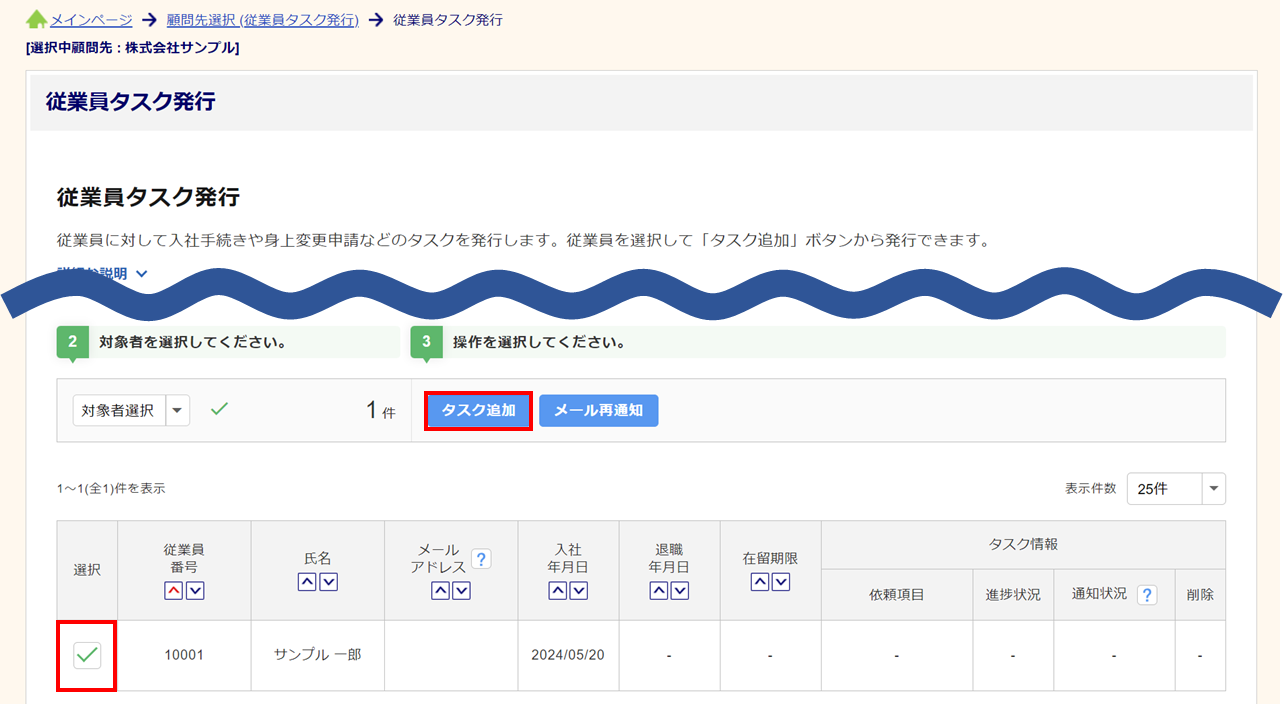The width and height of the screenshot is (1283, 704).
Task: Click the hire date 2024/05/20
Action: point(568,656)
